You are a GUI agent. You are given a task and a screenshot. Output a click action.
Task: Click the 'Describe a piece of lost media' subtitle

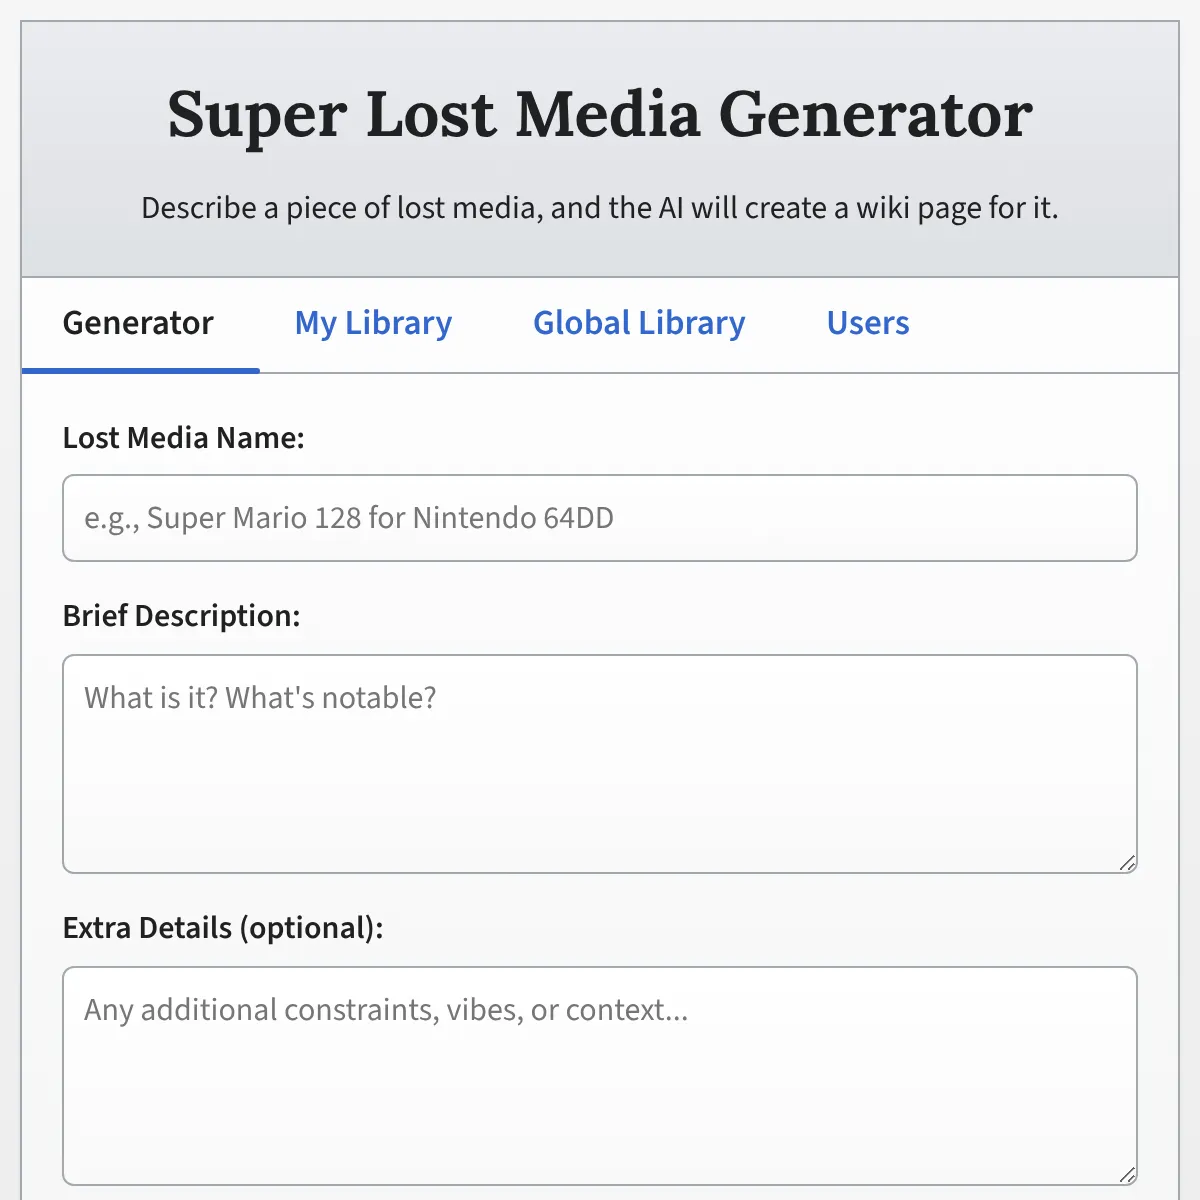600,208
